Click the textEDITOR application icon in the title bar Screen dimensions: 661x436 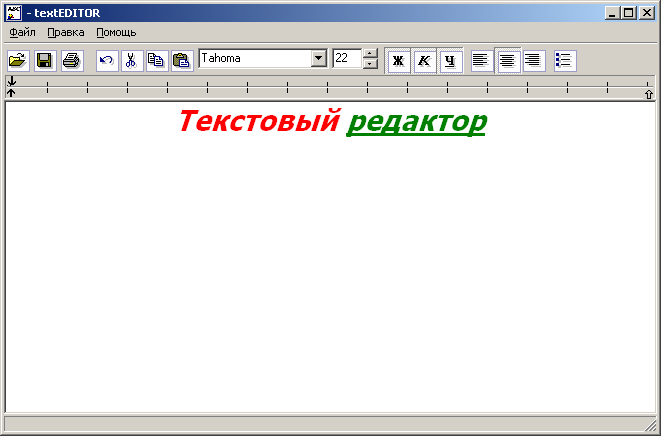13,13
